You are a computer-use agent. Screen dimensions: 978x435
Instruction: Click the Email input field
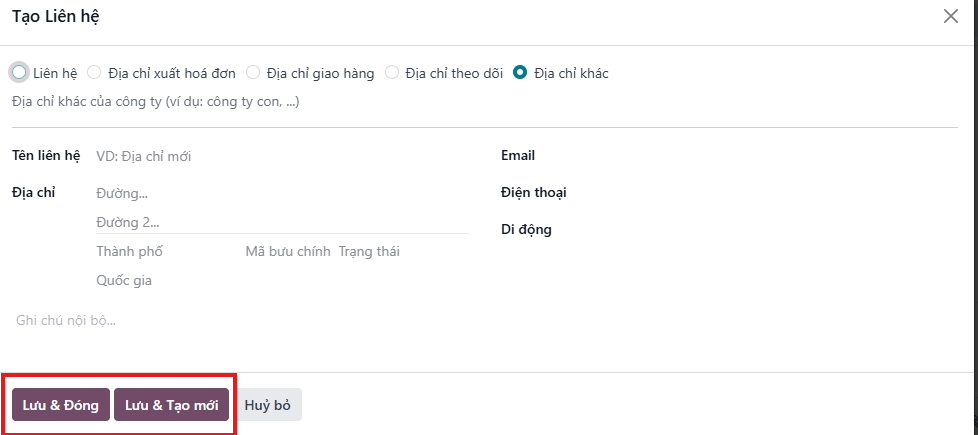pos(766,156)
